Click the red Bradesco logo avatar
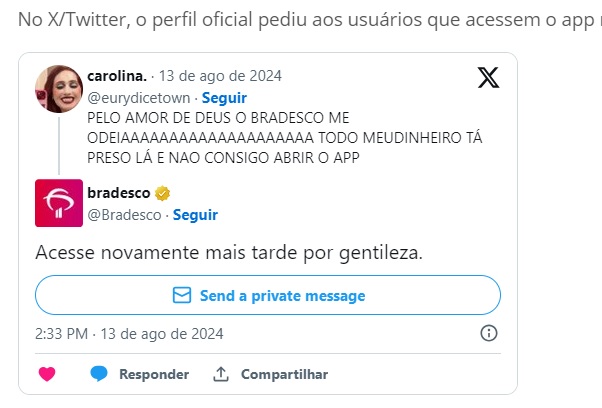This screenshot has width=602, height=408. click(59, 203)
